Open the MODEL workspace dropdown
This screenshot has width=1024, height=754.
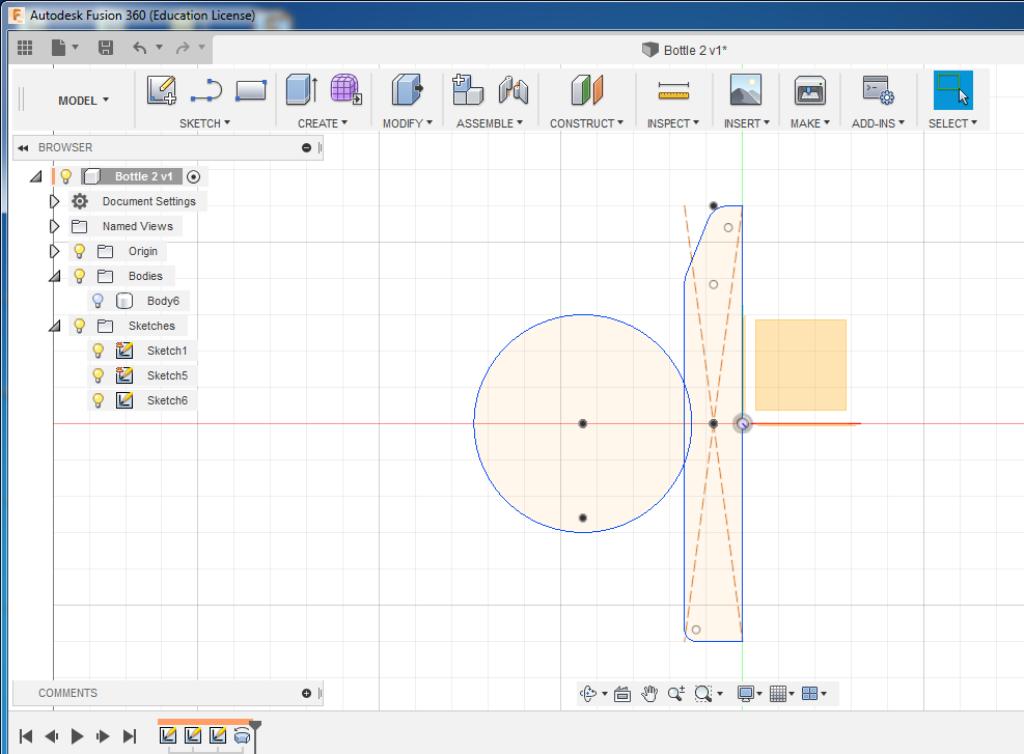click(84, 100)
